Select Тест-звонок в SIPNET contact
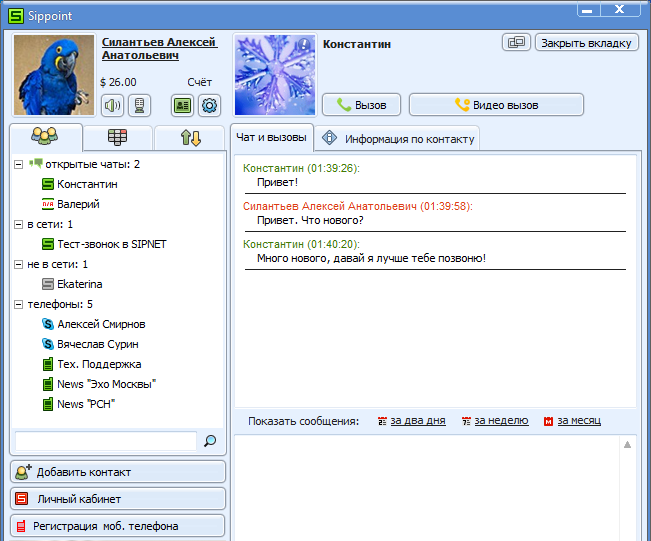 point(104,244)
